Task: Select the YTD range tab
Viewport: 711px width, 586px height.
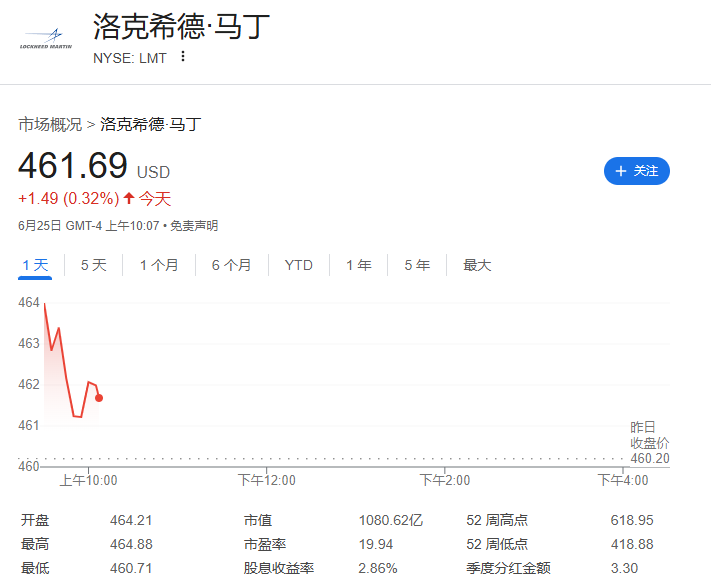Action: coord(298,265)
